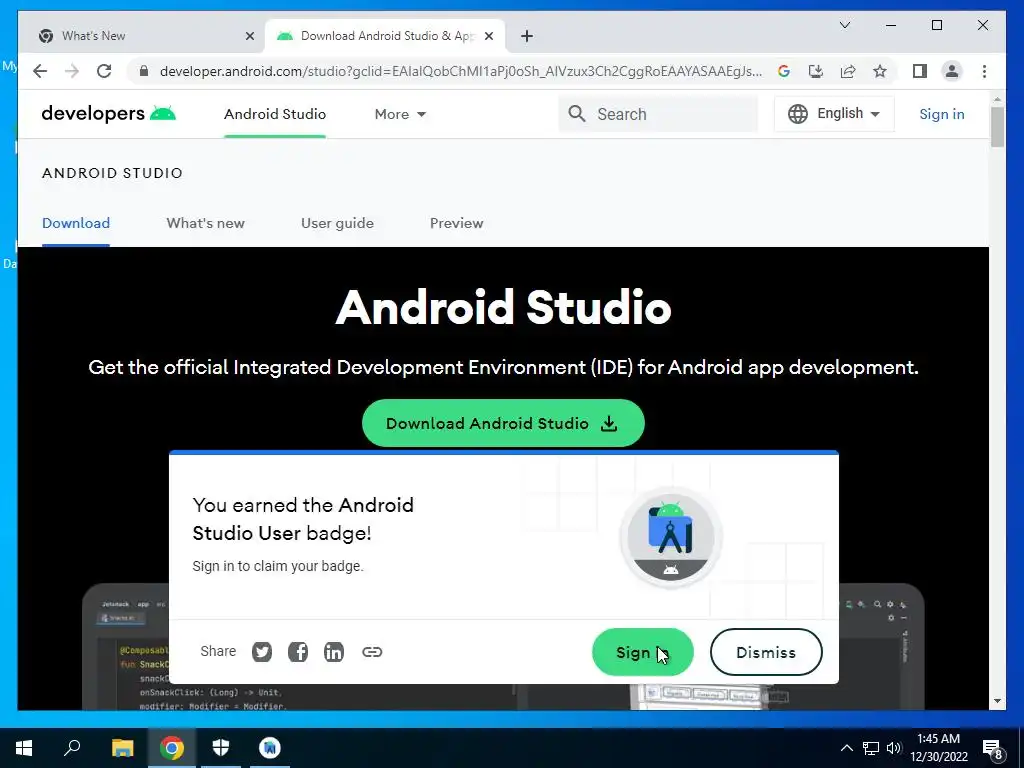Share badge on Twitter

262,652
